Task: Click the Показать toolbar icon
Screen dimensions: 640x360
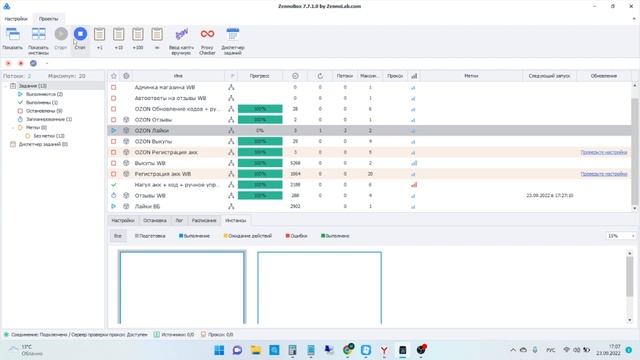Action: (13, 34)
